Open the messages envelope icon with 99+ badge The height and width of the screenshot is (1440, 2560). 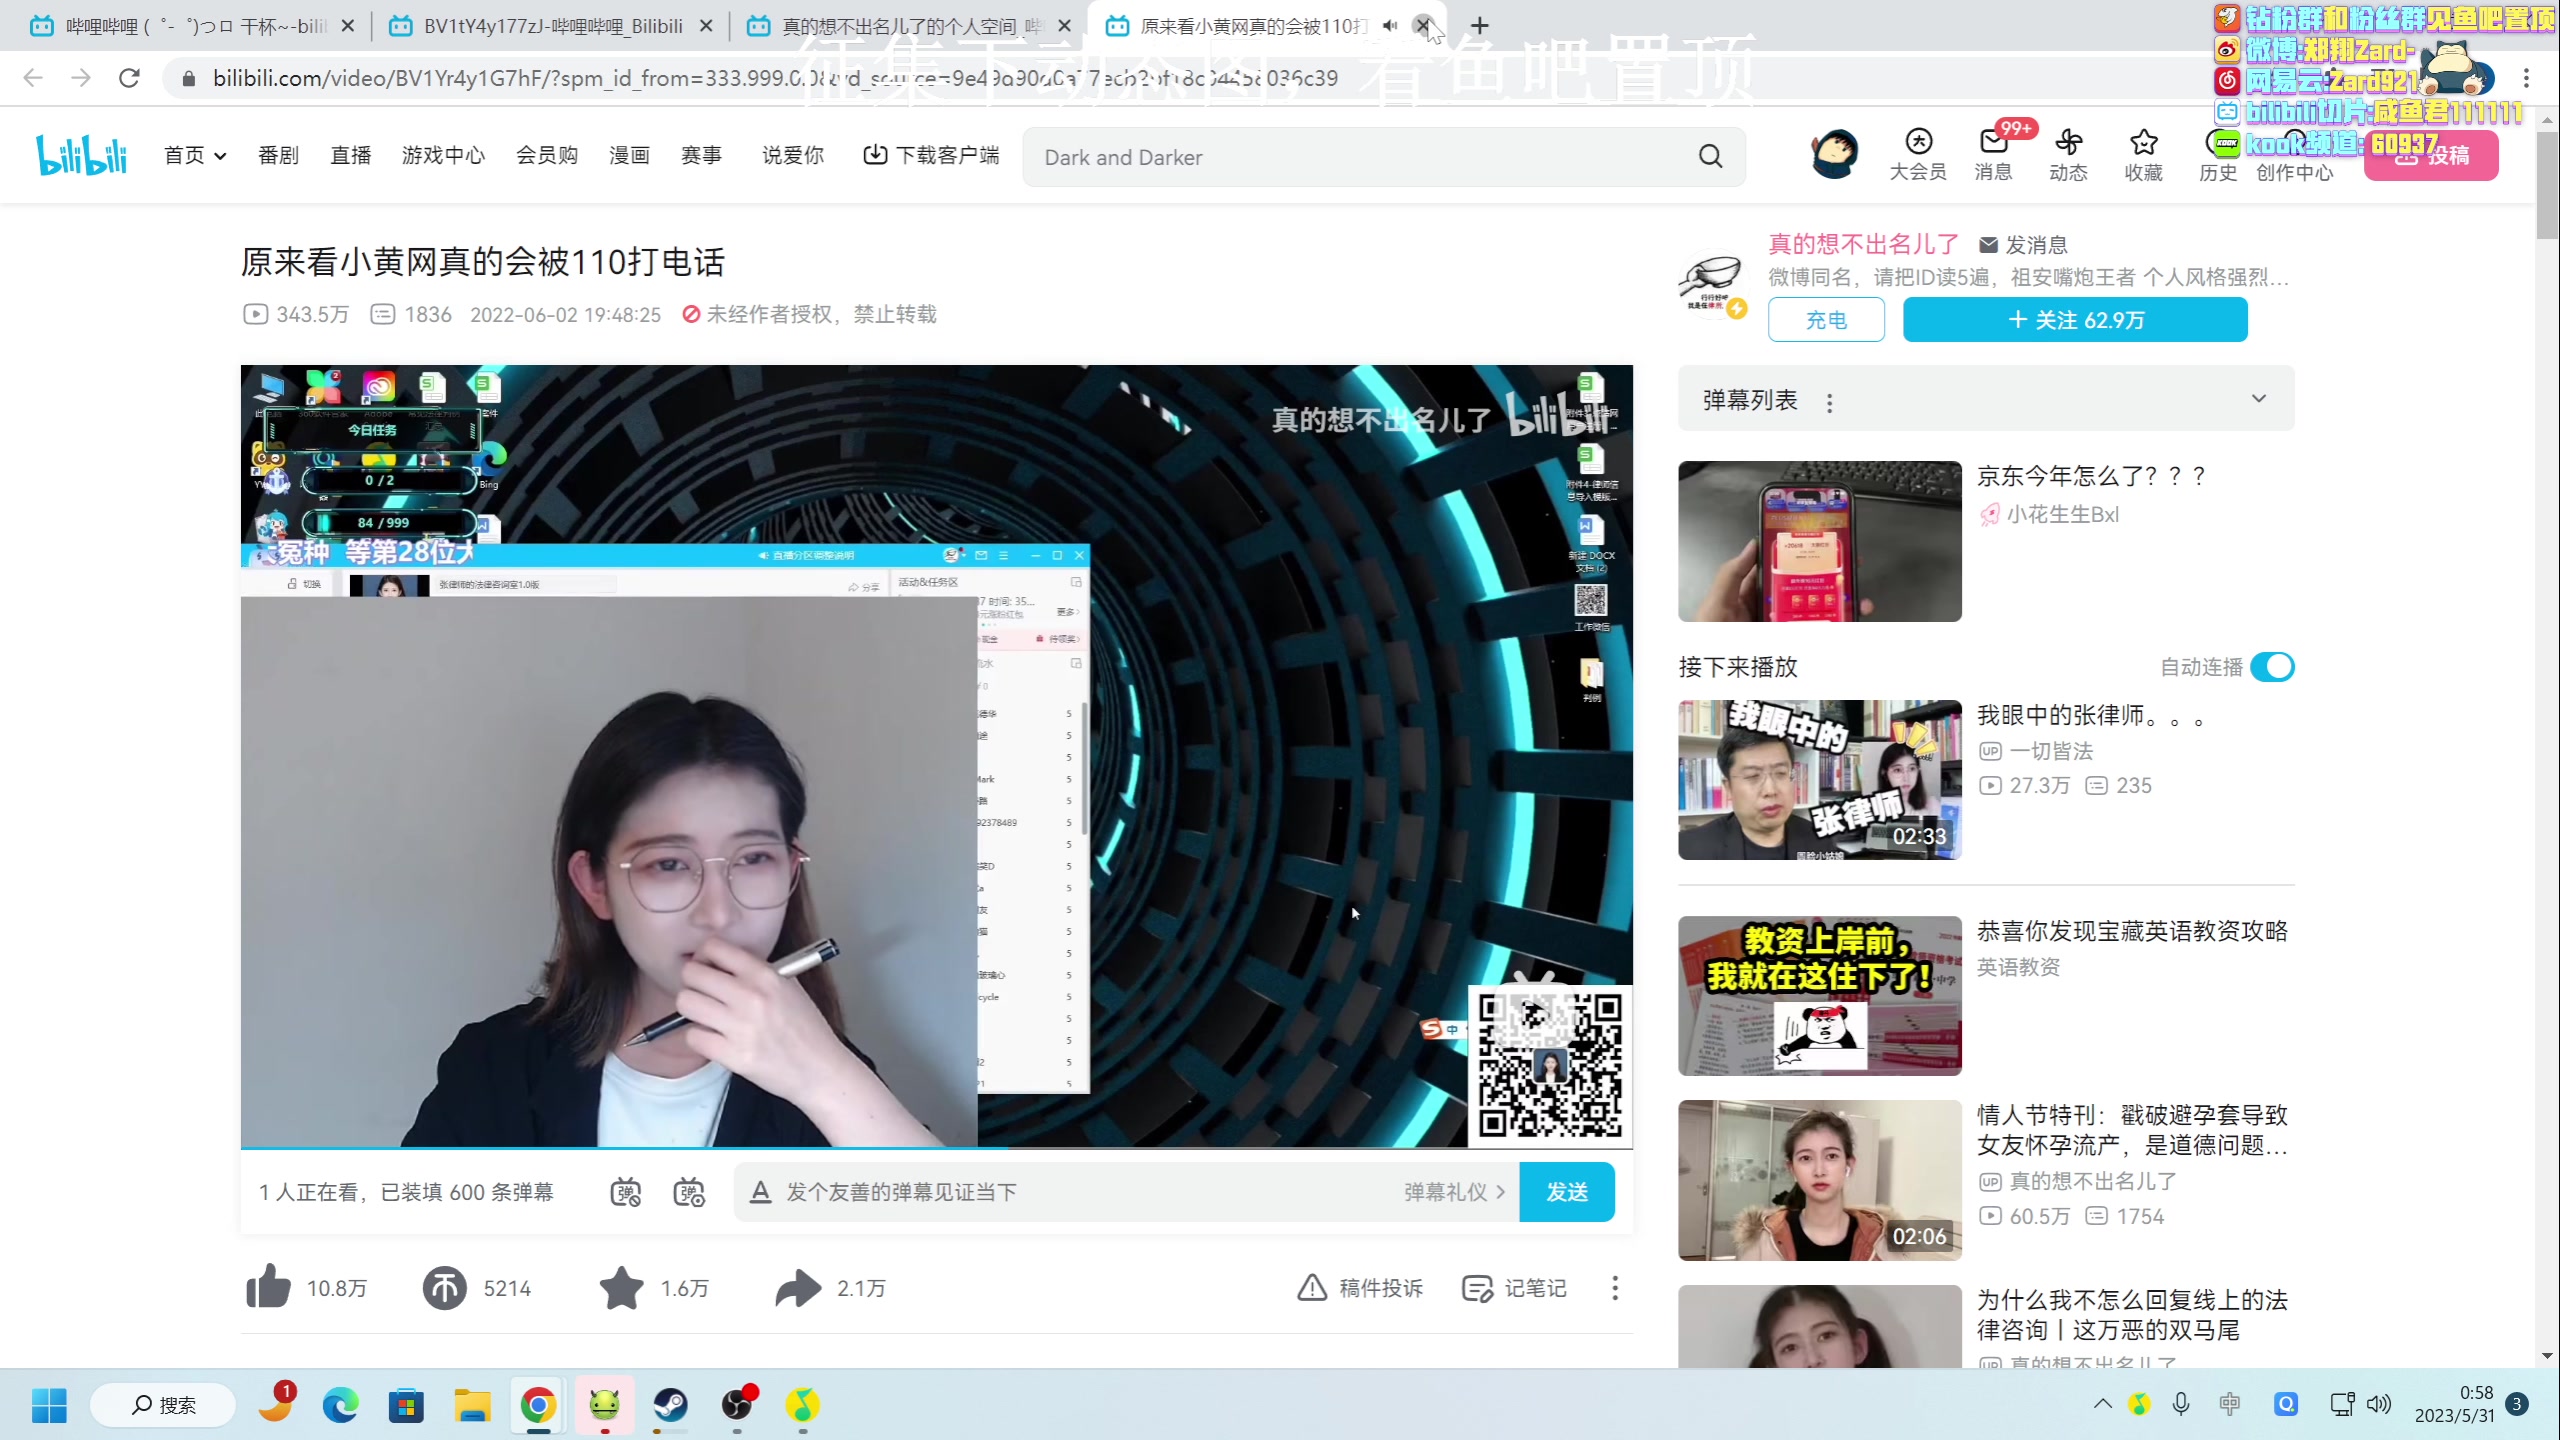pyautogui.click(x=1992, y=143)
